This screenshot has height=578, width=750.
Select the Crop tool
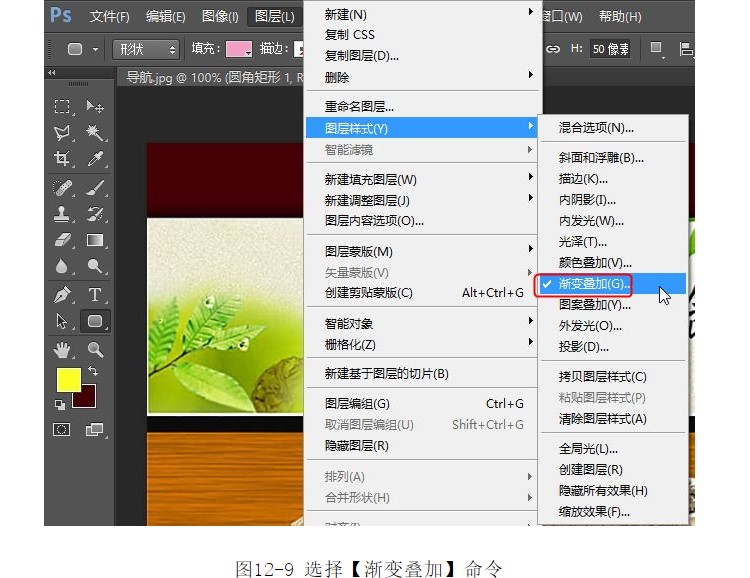click(x=62, y=159)
